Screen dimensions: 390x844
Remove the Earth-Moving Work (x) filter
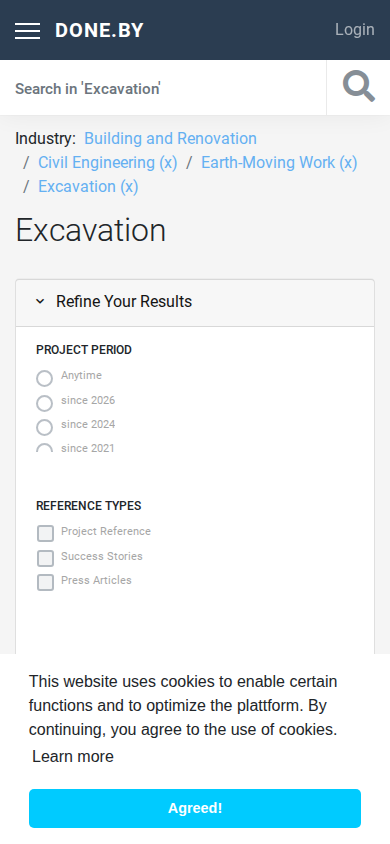pyautogui.click(x=279, y=163)
